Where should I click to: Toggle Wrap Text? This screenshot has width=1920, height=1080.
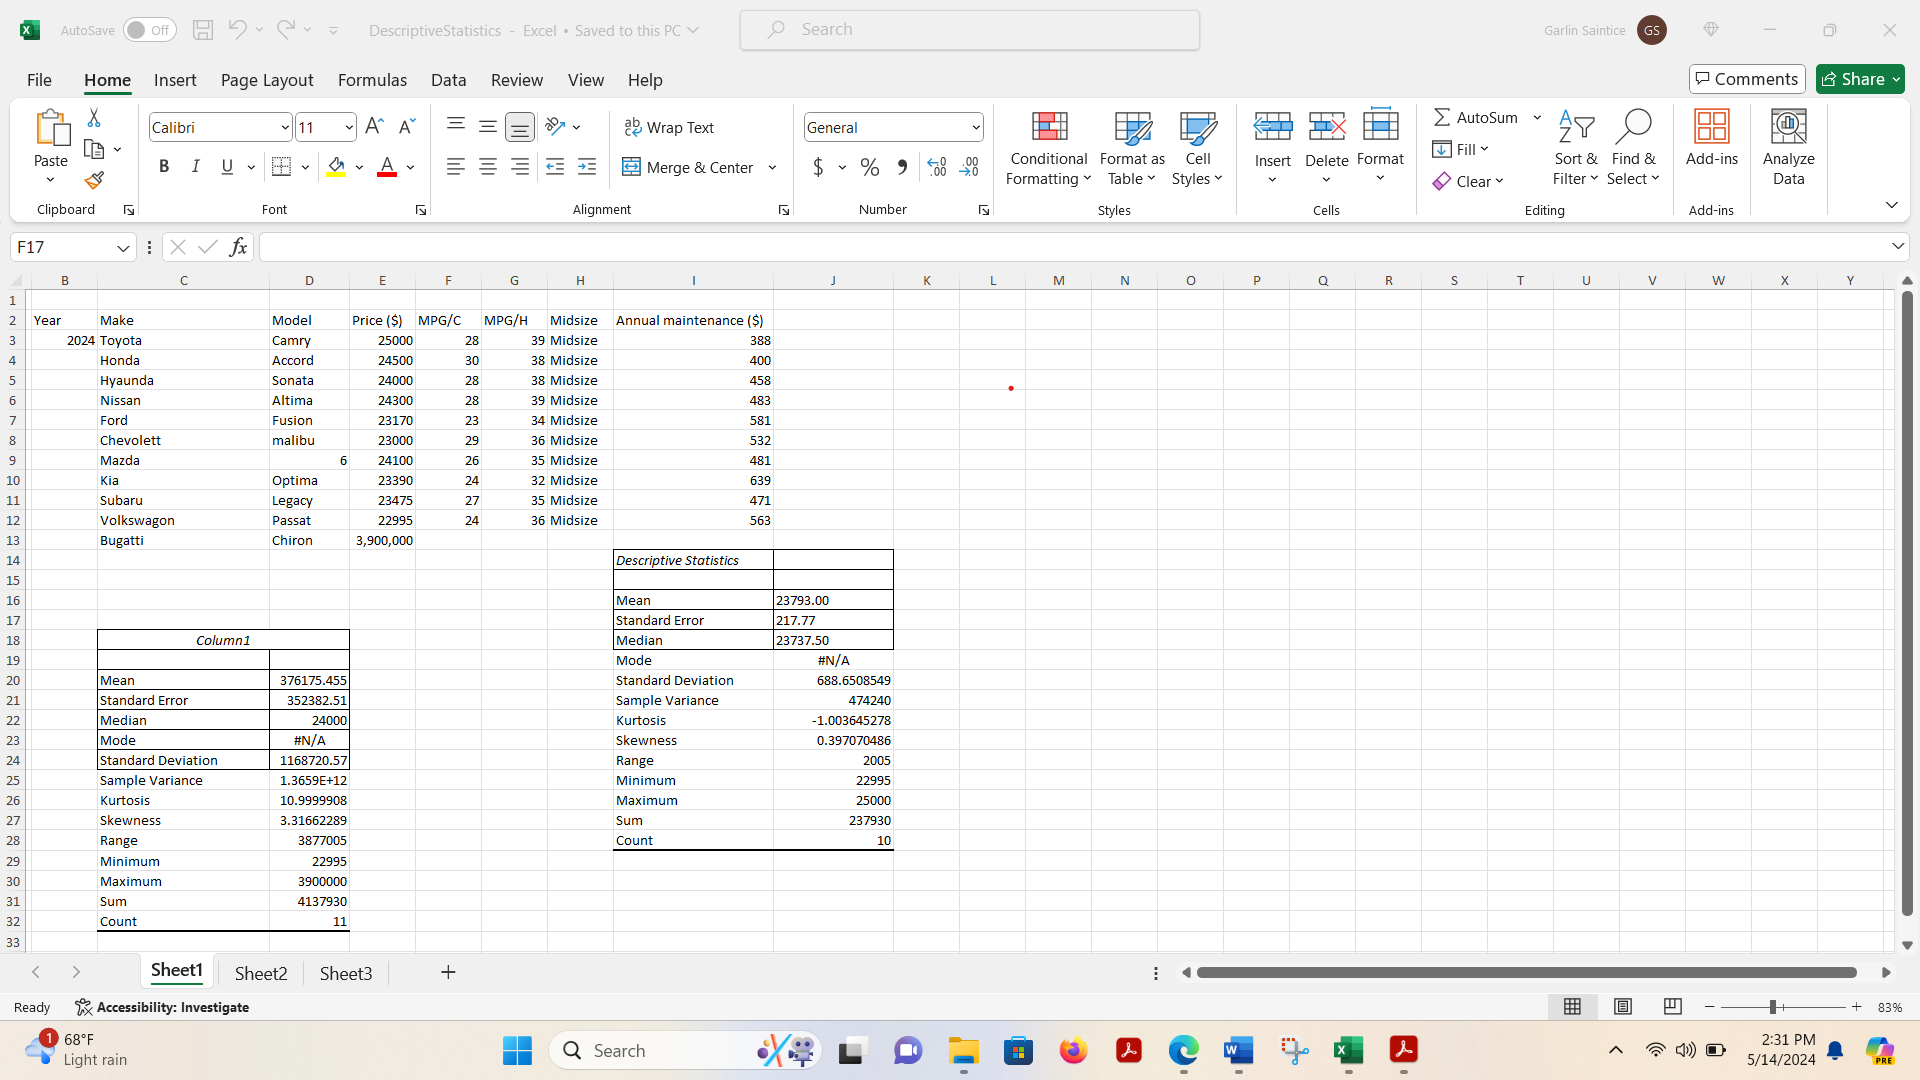tap(669, 127)
